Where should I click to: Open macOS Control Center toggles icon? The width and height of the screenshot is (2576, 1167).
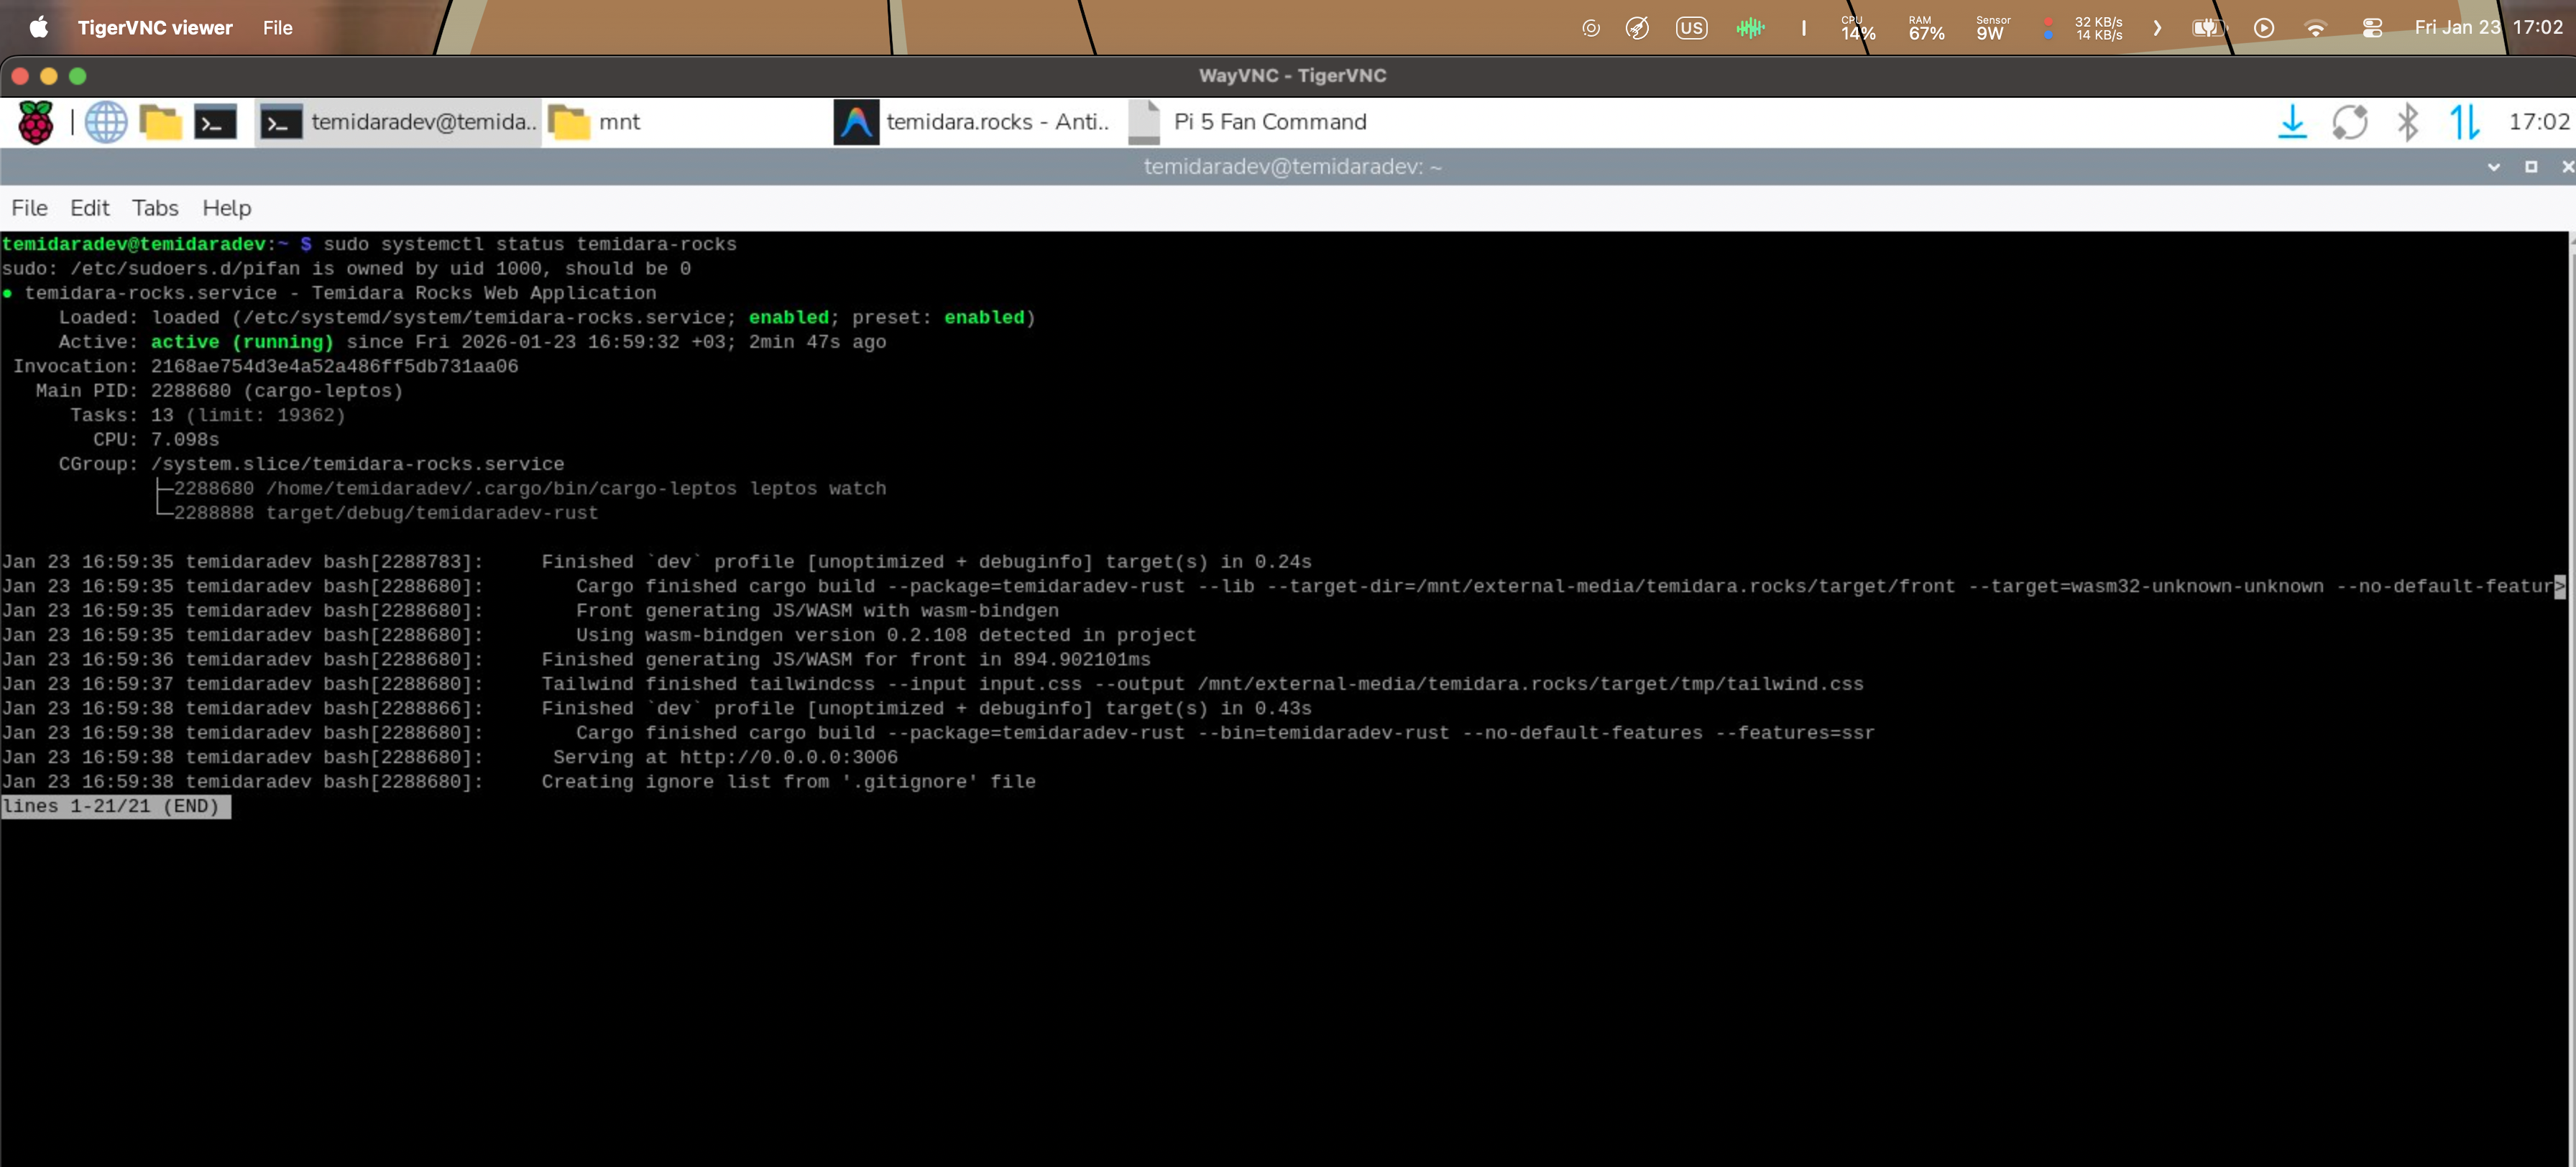pos(2372,28)
